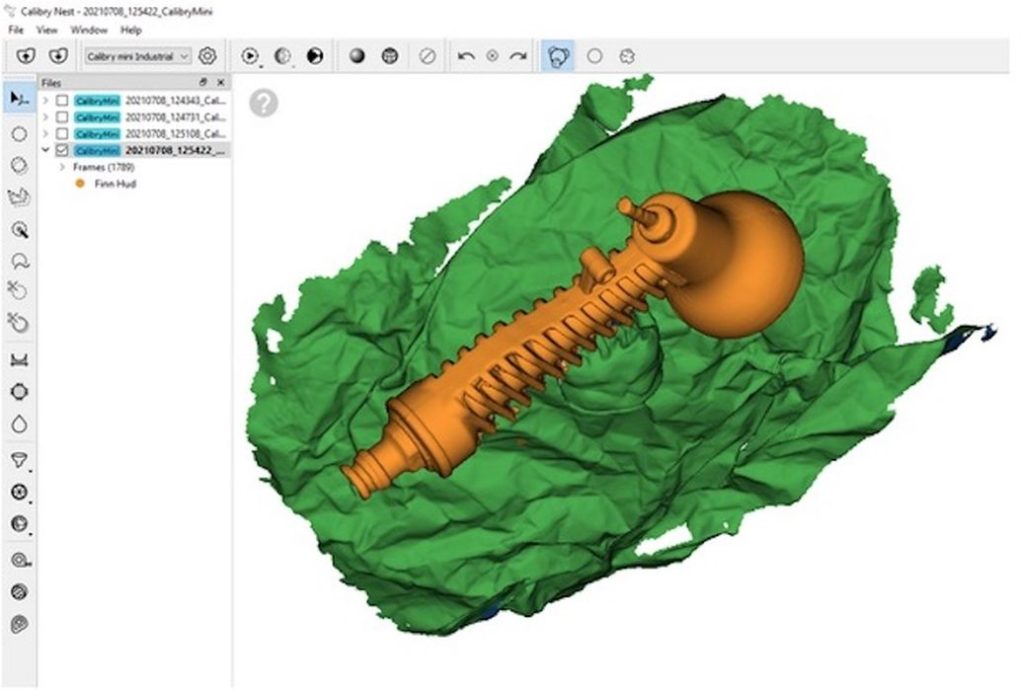The image size is (1024, 691).
Task: Enable the 20210708_124731 scan checkbox
Action: pos(62,117)
